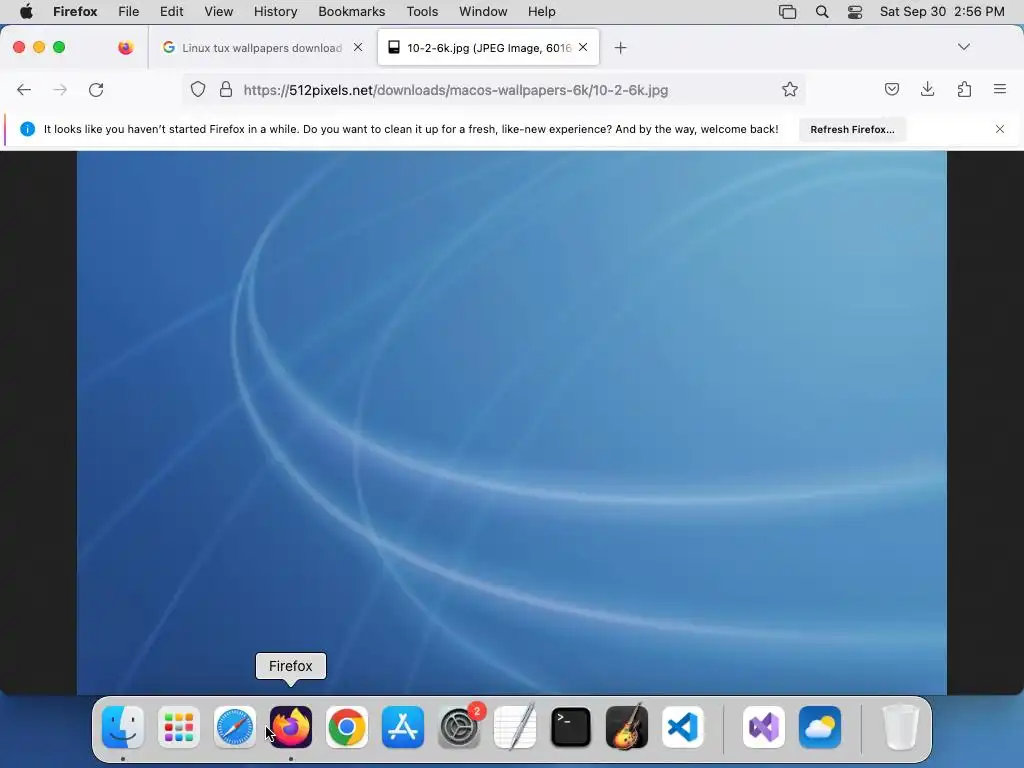
Task: Expand the list all tabs chevron
Action: [x=964, y=47]
